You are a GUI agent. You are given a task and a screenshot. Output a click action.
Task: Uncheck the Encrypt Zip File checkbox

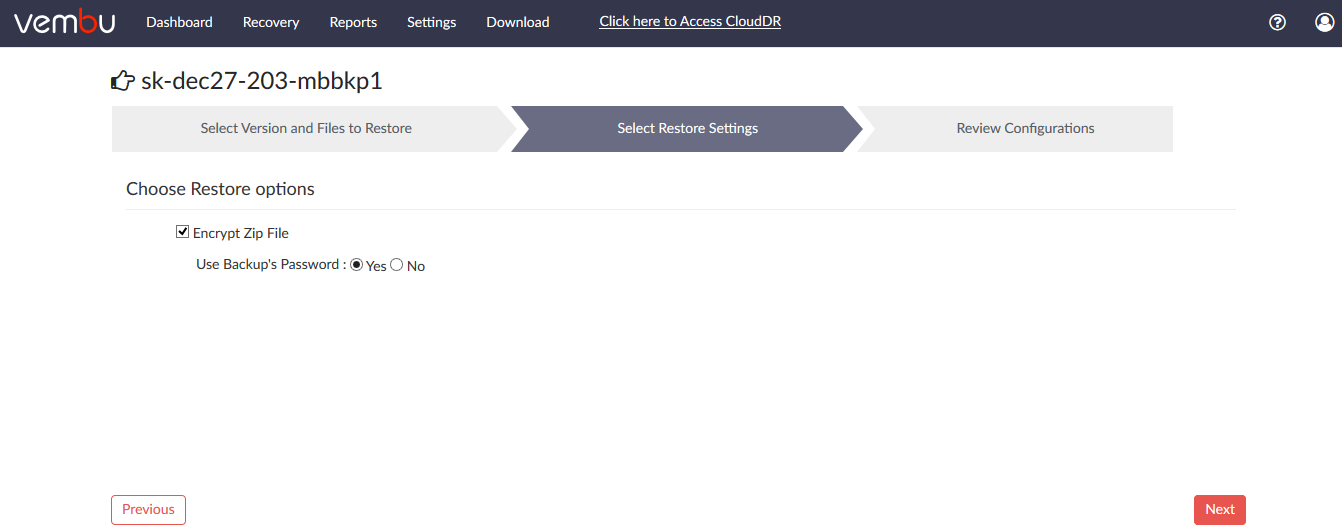tap(182, 232)
